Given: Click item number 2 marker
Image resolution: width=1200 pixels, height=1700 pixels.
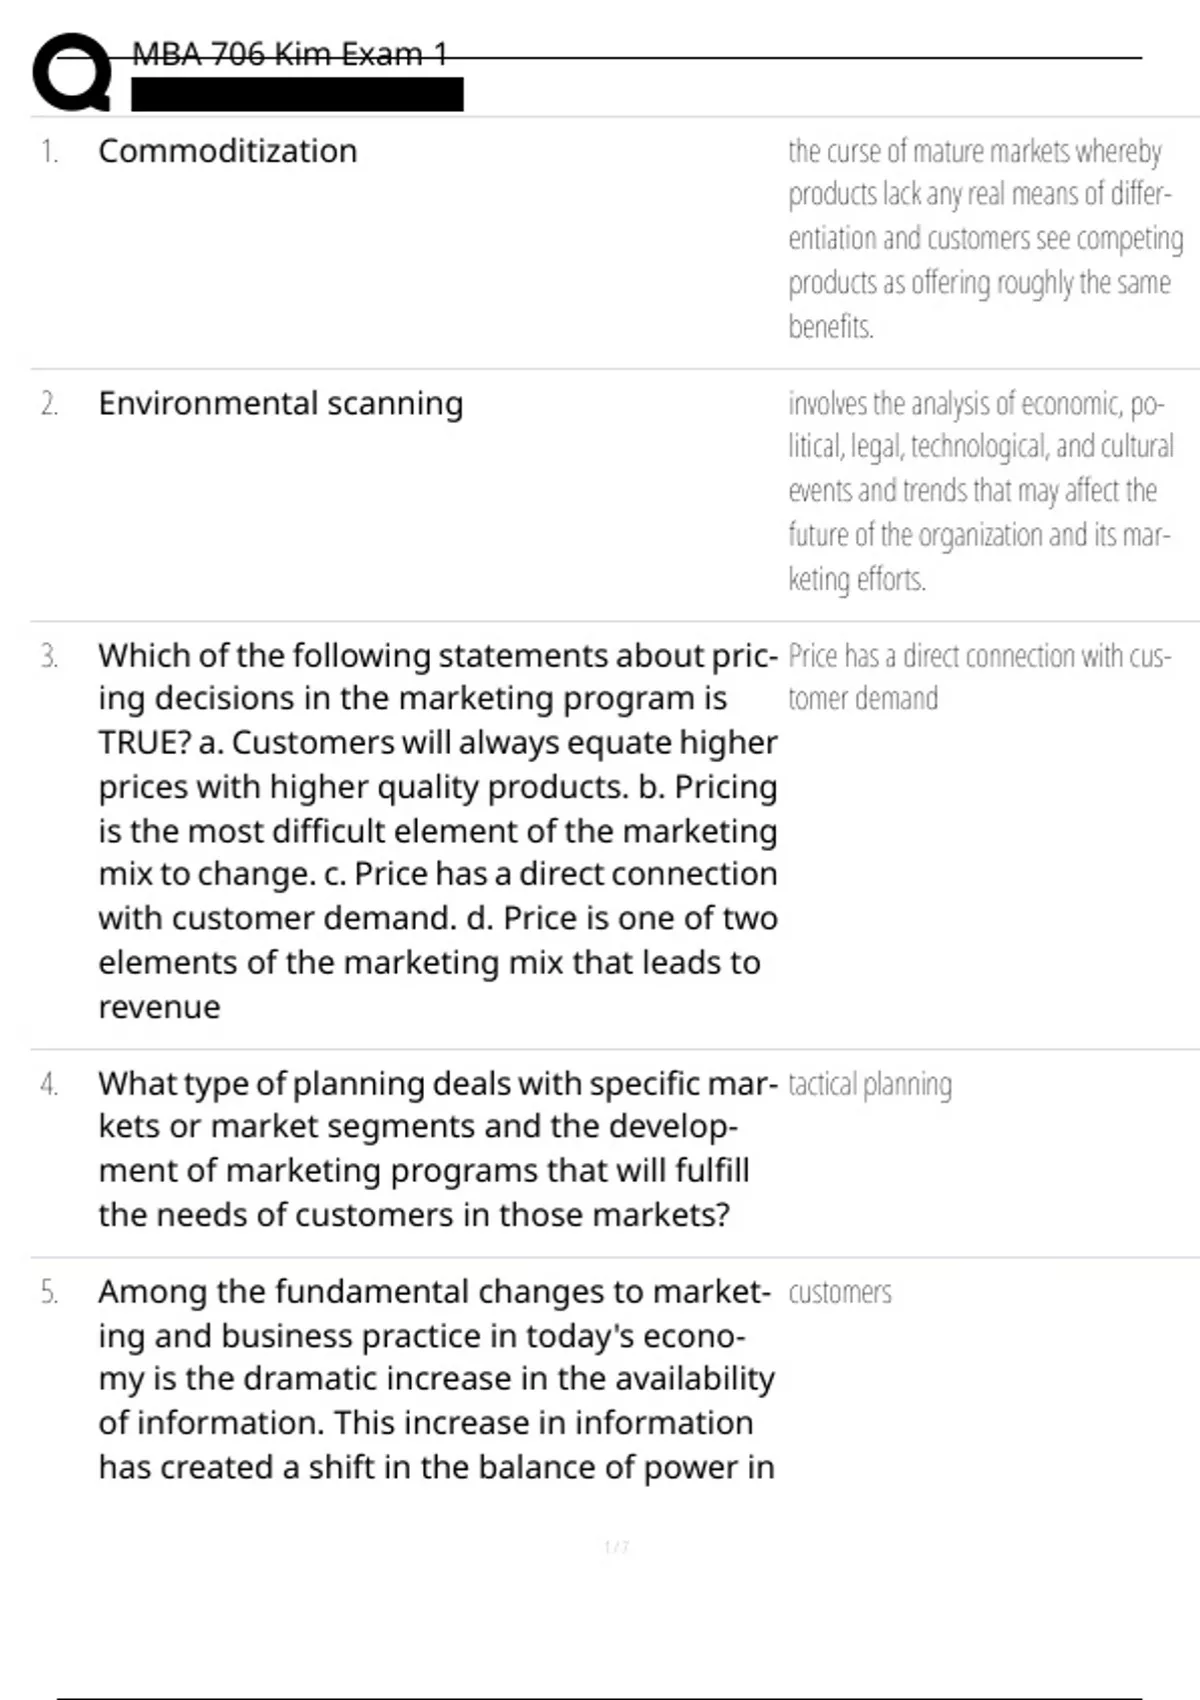Looking at the screenshot, I should pyautogui.click(x=49, y=404).
